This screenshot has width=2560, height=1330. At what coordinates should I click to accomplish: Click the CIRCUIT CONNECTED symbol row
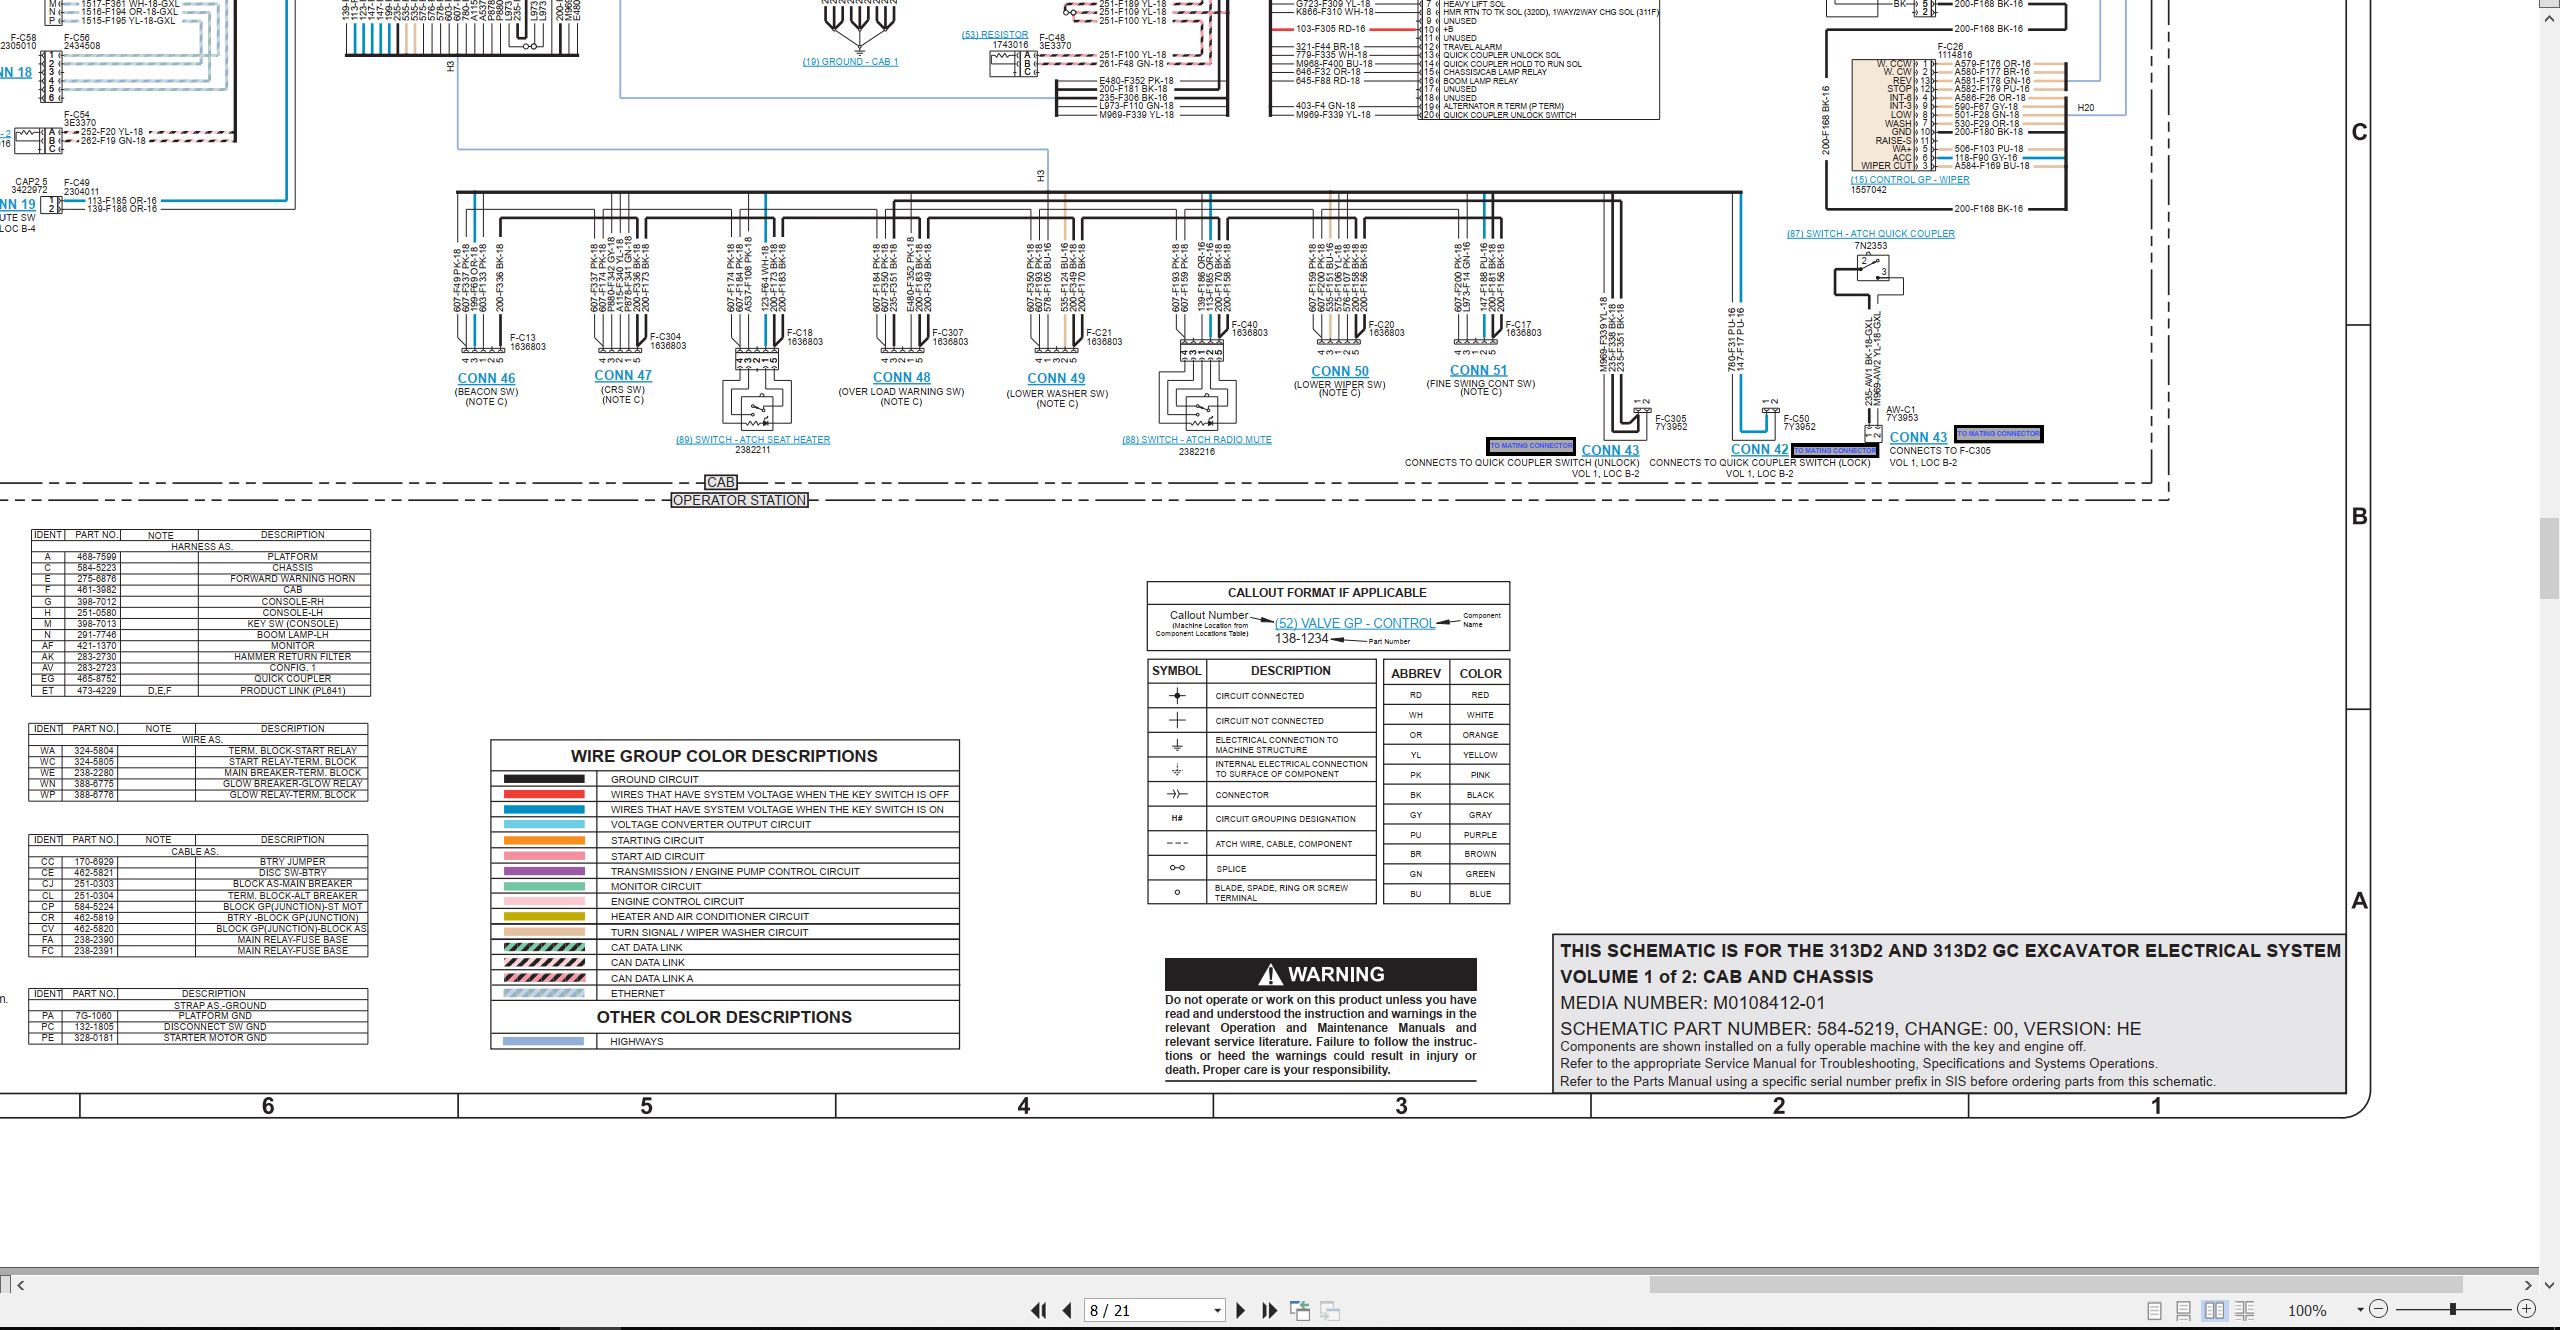click(x=1262, y=695)
